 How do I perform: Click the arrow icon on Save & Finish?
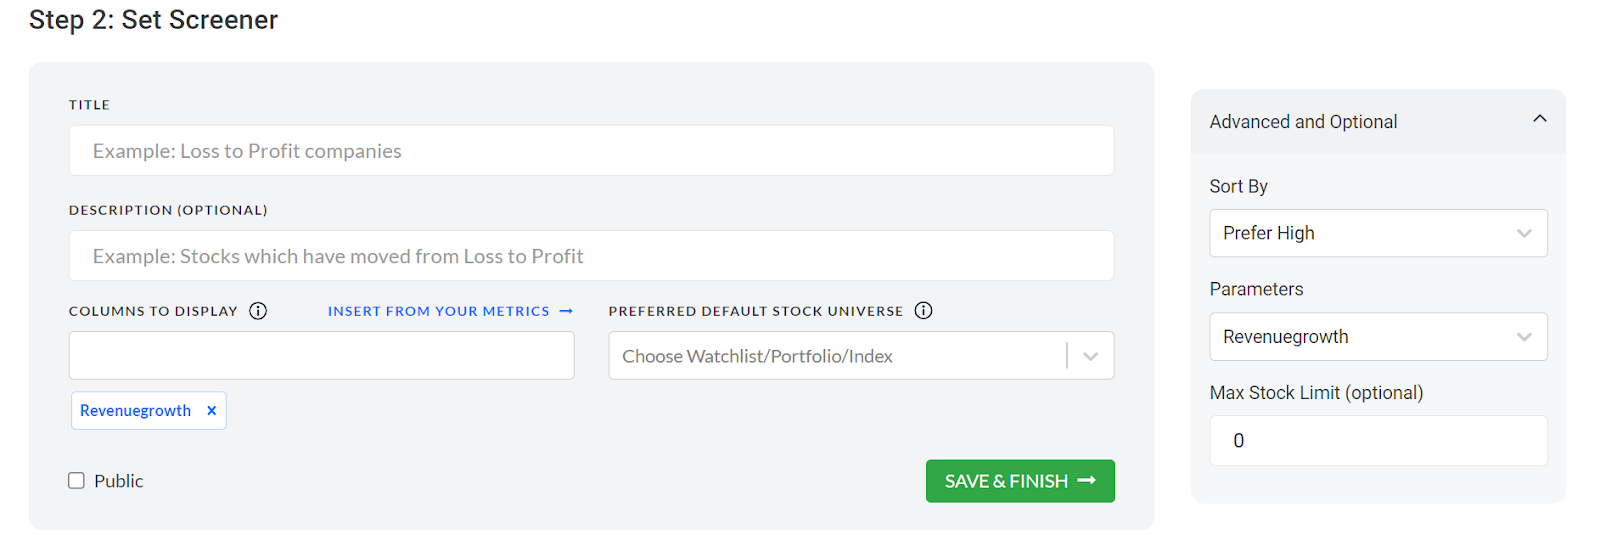coord(1087,481)
